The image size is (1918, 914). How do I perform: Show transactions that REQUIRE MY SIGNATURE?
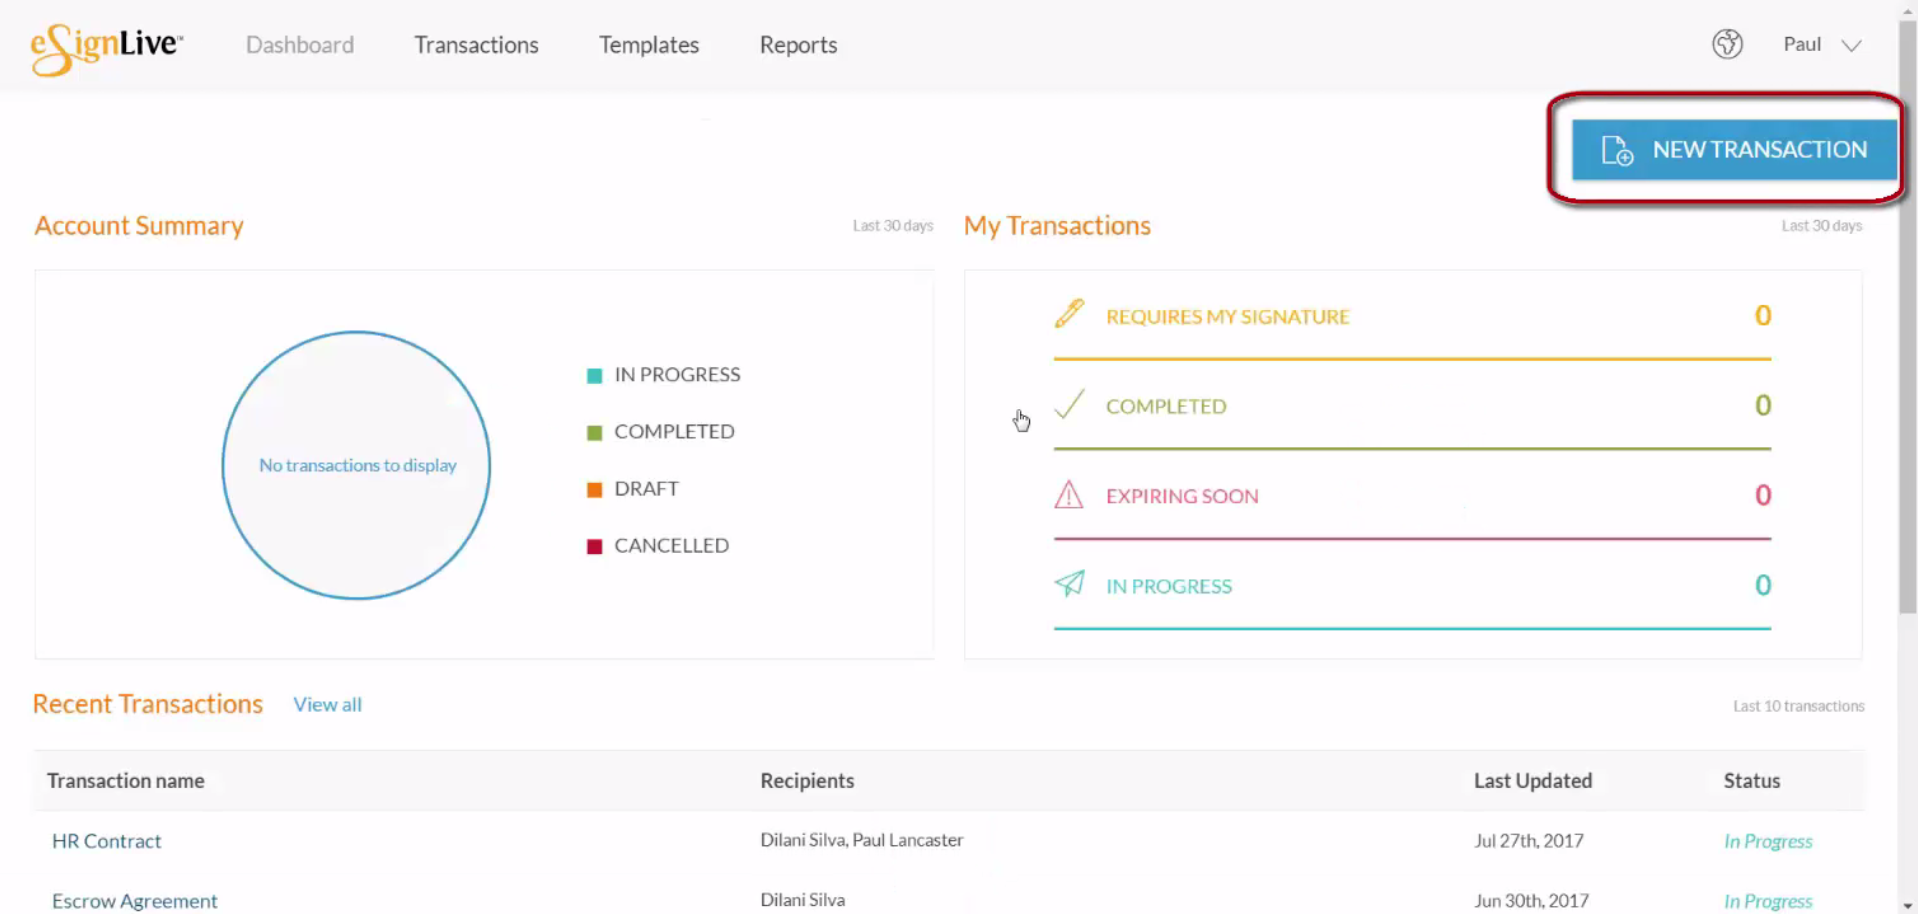point(1227,317)
